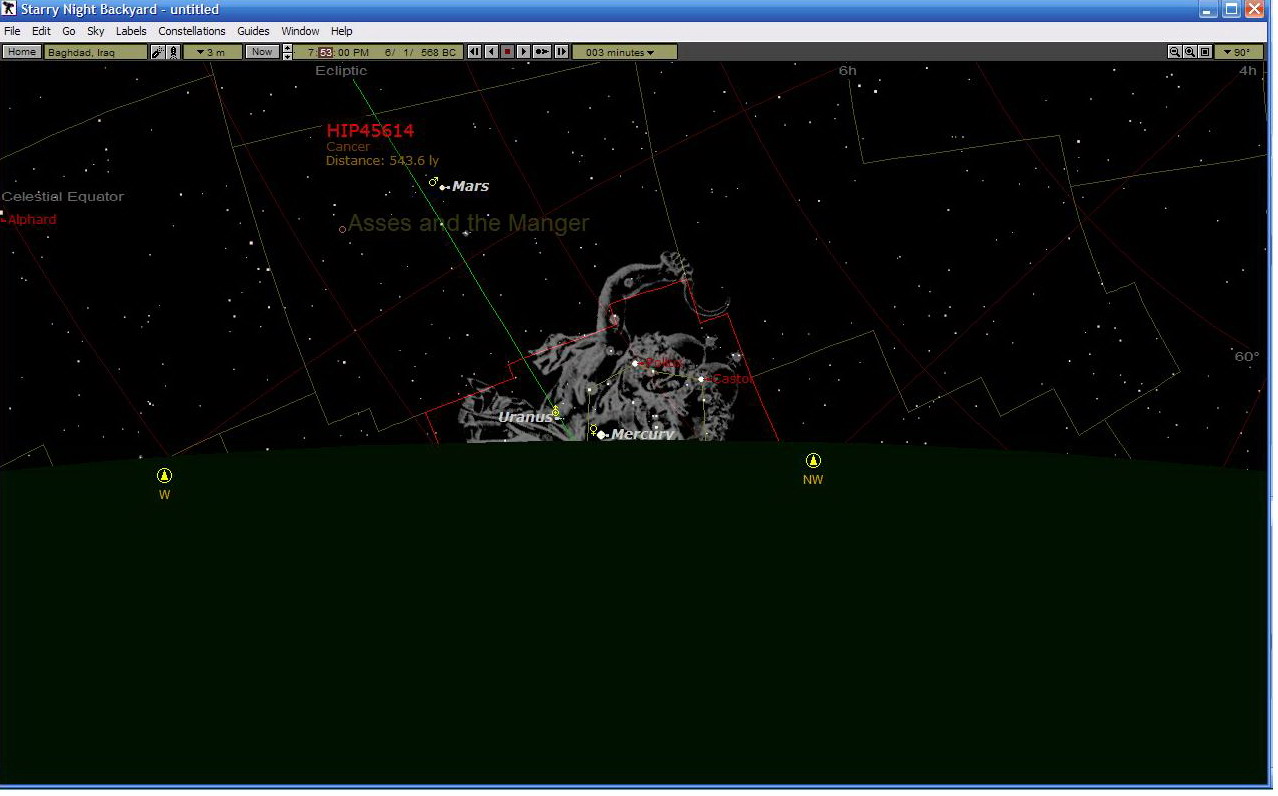
Task: Close the Starry Night Backyard window
Action: point(1255,9)
